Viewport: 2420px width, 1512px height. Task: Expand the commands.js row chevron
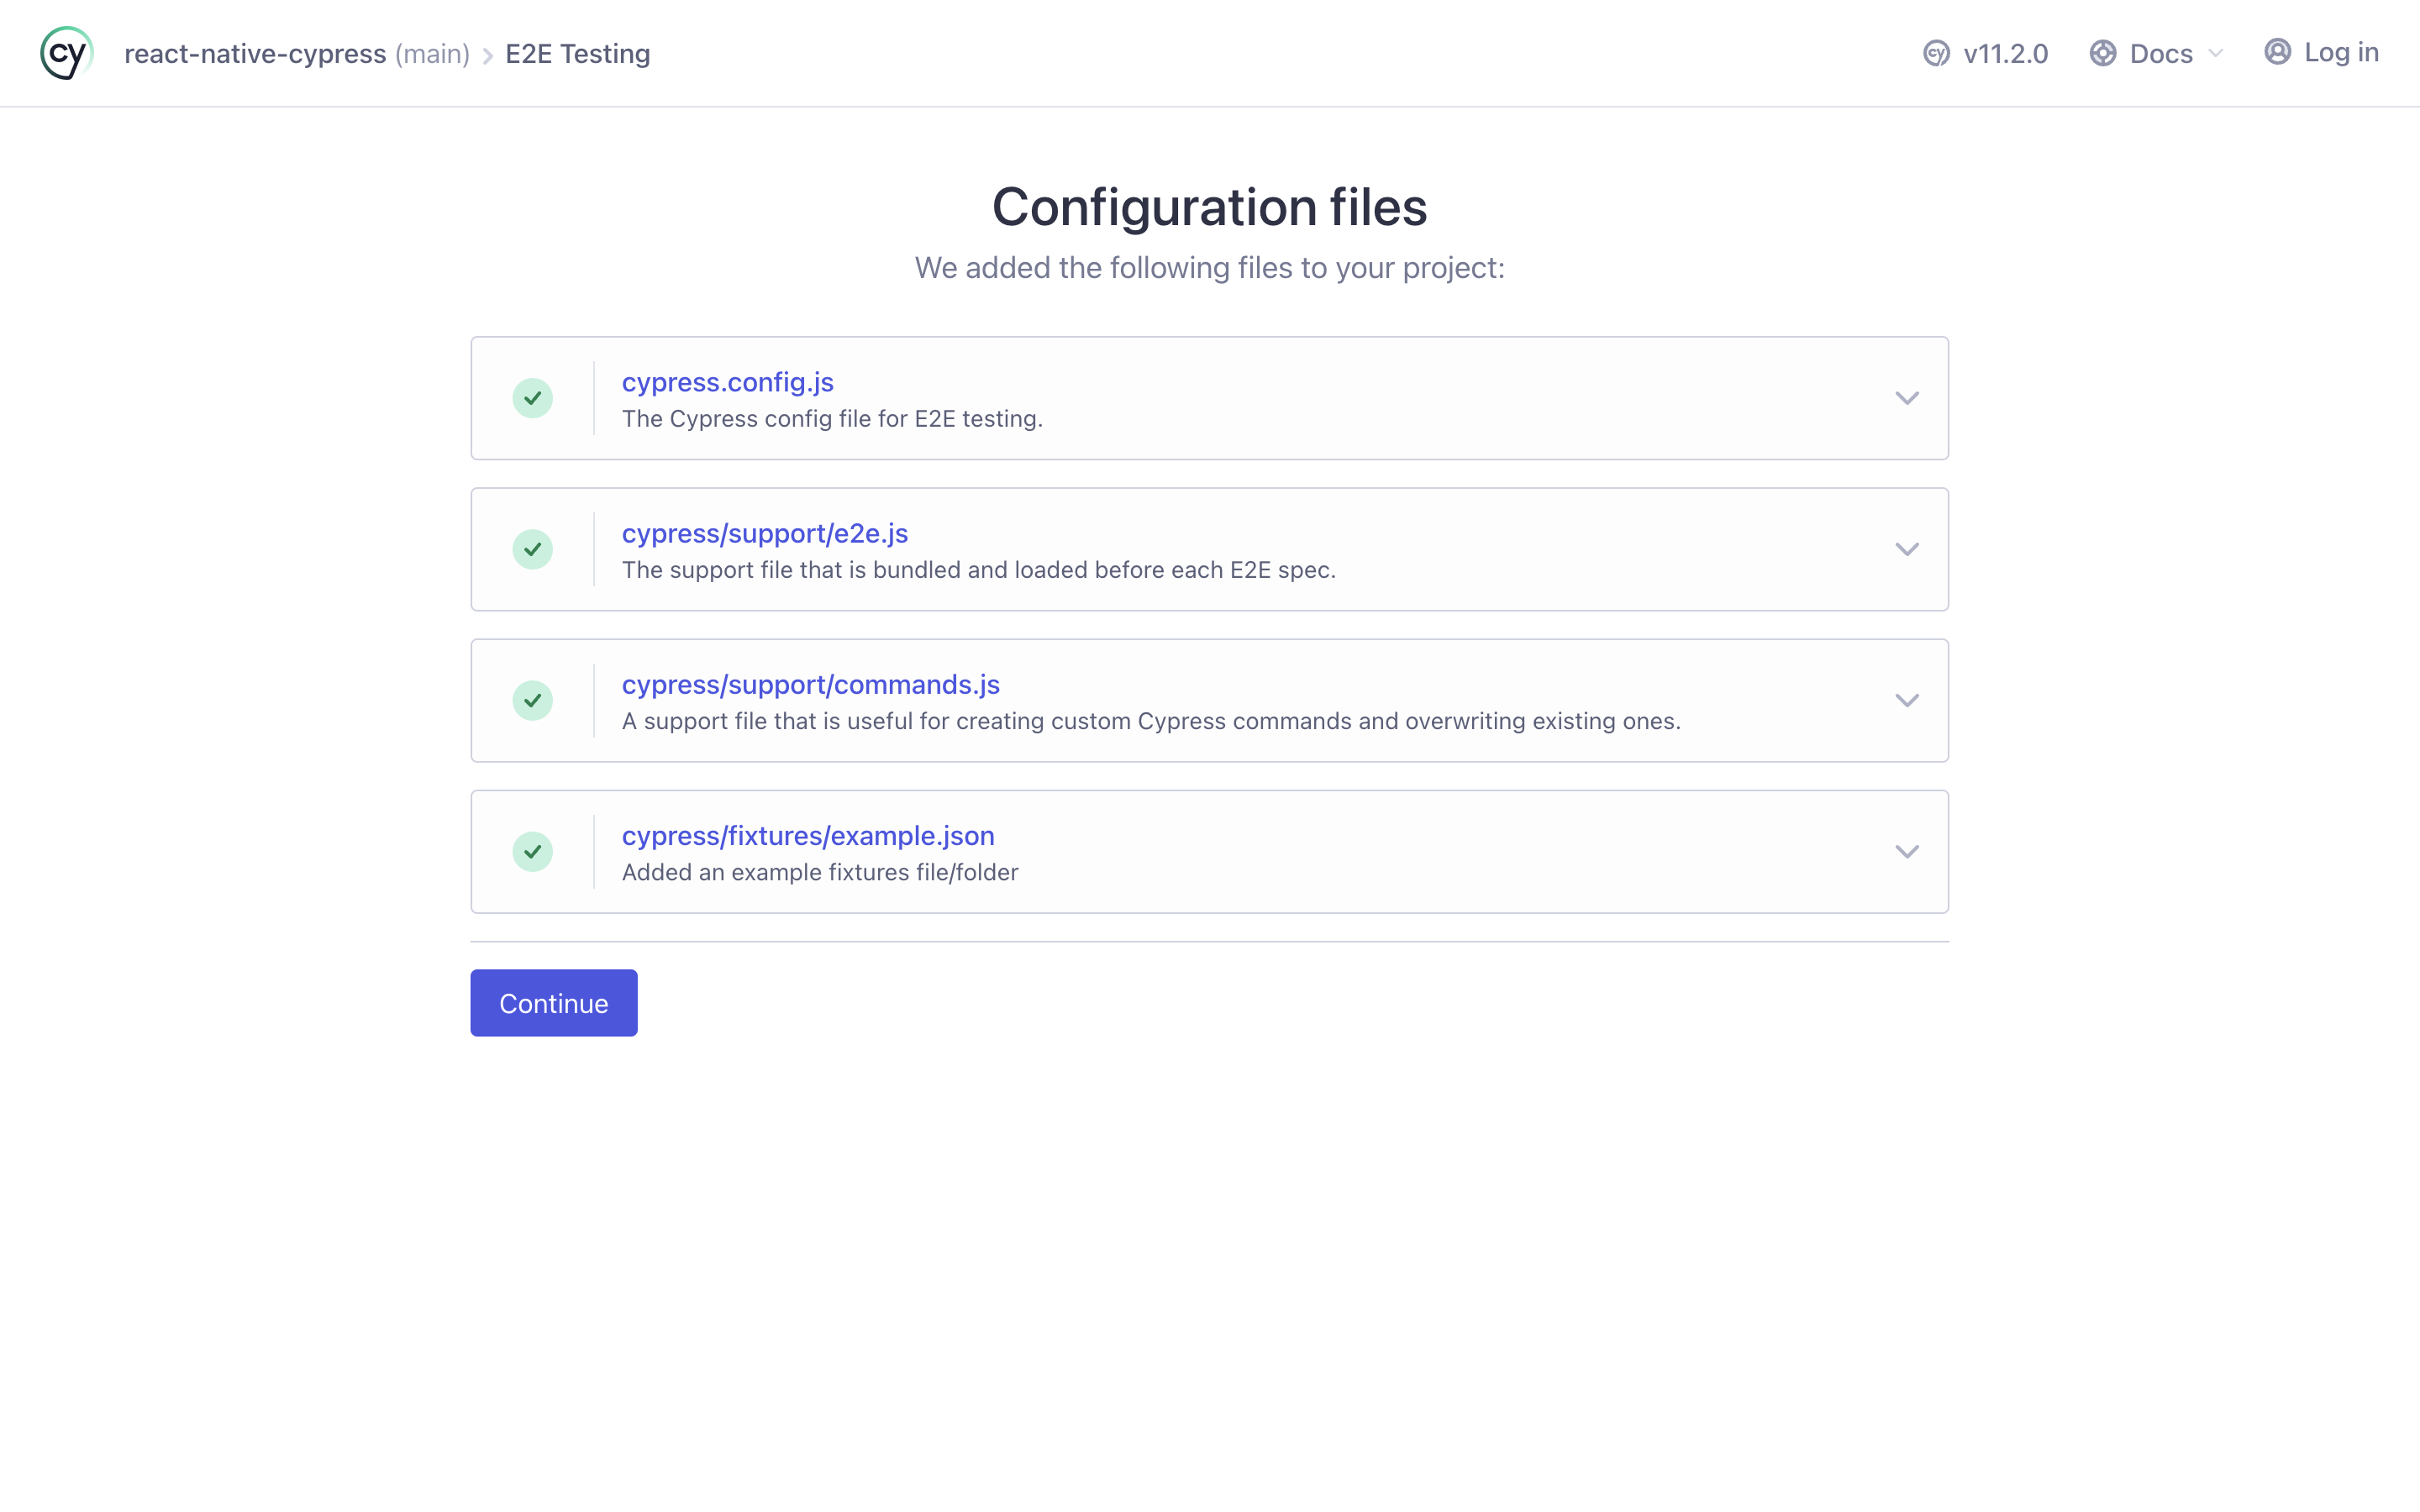pos(1906,700)
